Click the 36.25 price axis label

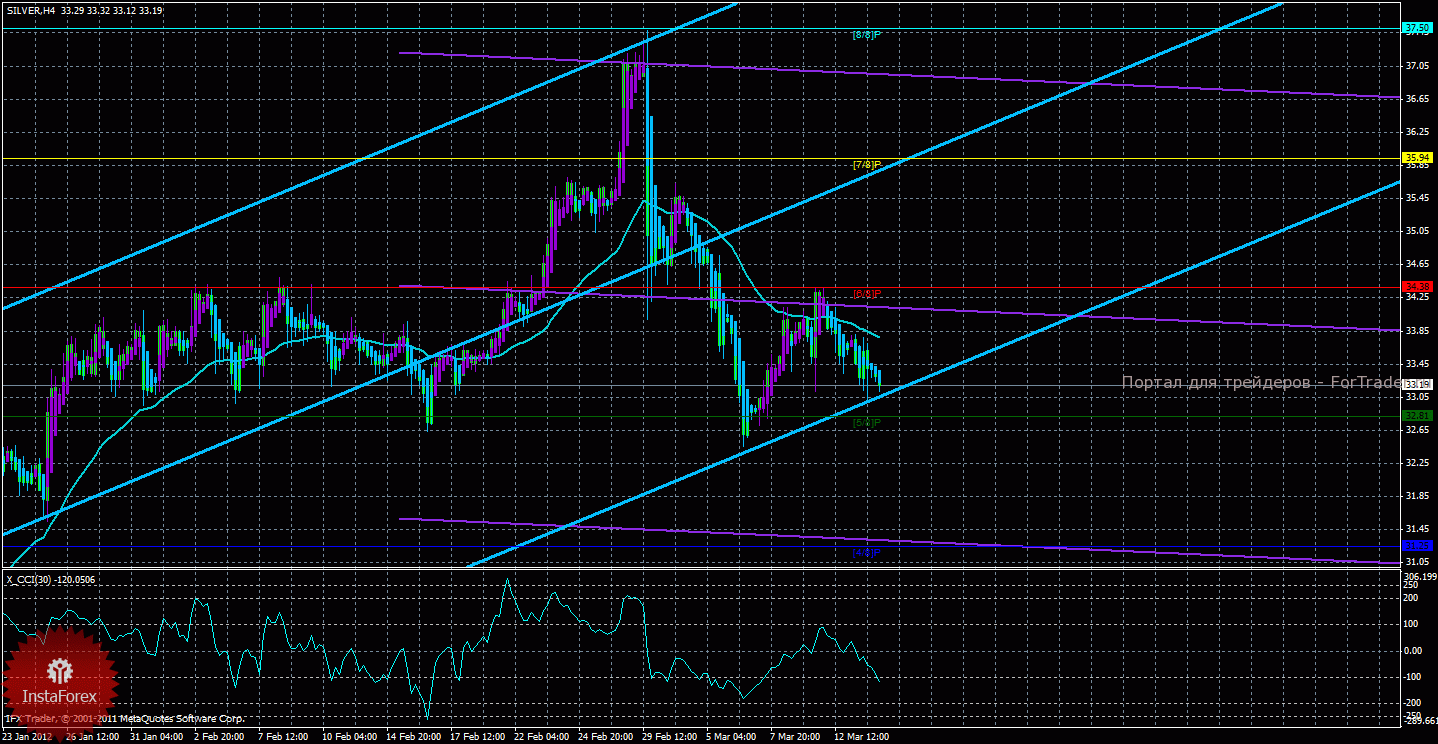[1417, 132]
